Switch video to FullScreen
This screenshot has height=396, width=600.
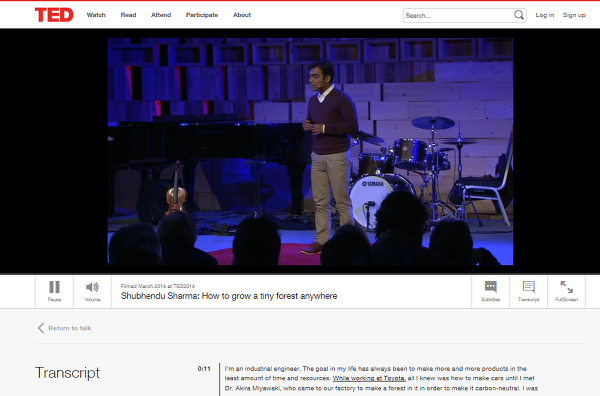coord(566,292)
